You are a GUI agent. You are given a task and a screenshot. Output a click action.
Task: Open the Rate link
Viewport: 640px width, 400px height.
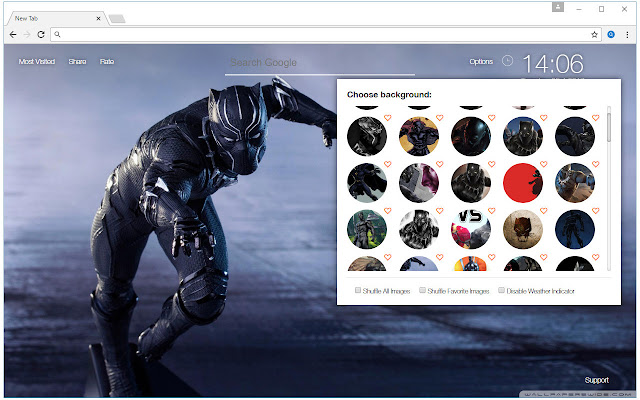tap(107, 62)
